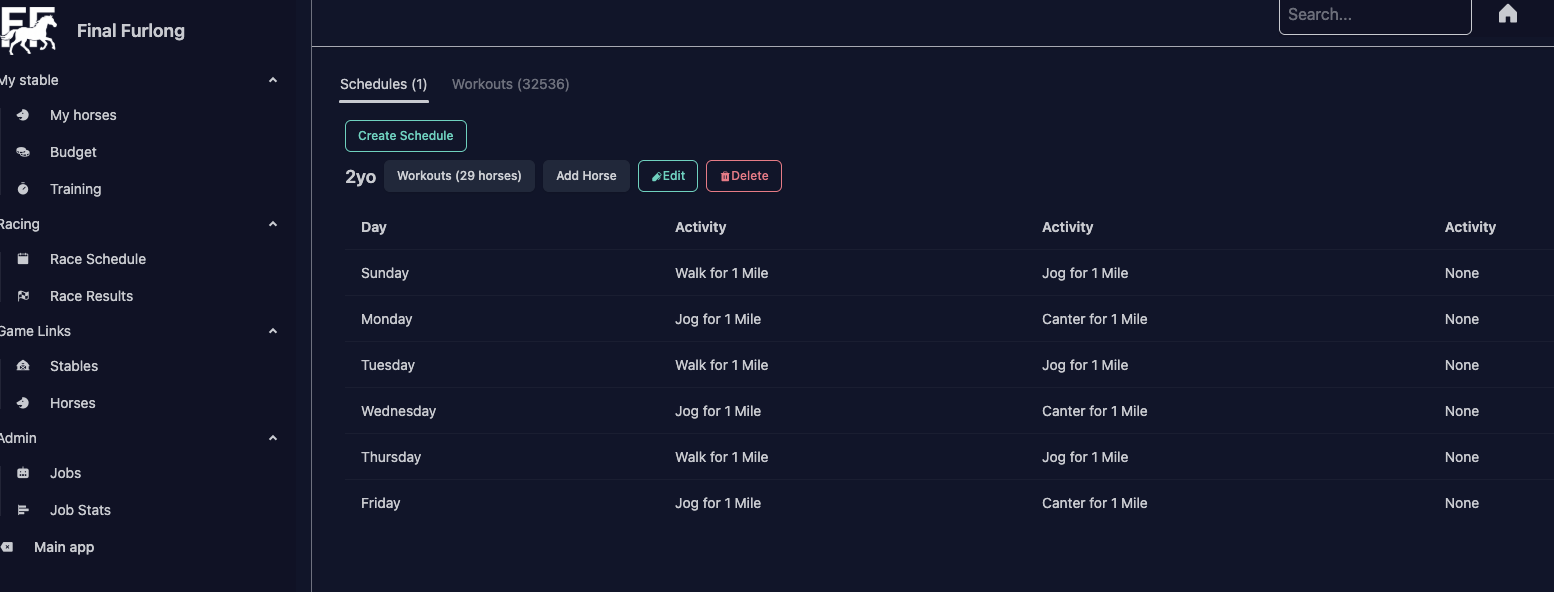Viewport: 1554px width, 592px height.
Task: Click the Race Schedule calendar icon
Action: (x=23, y=259)
